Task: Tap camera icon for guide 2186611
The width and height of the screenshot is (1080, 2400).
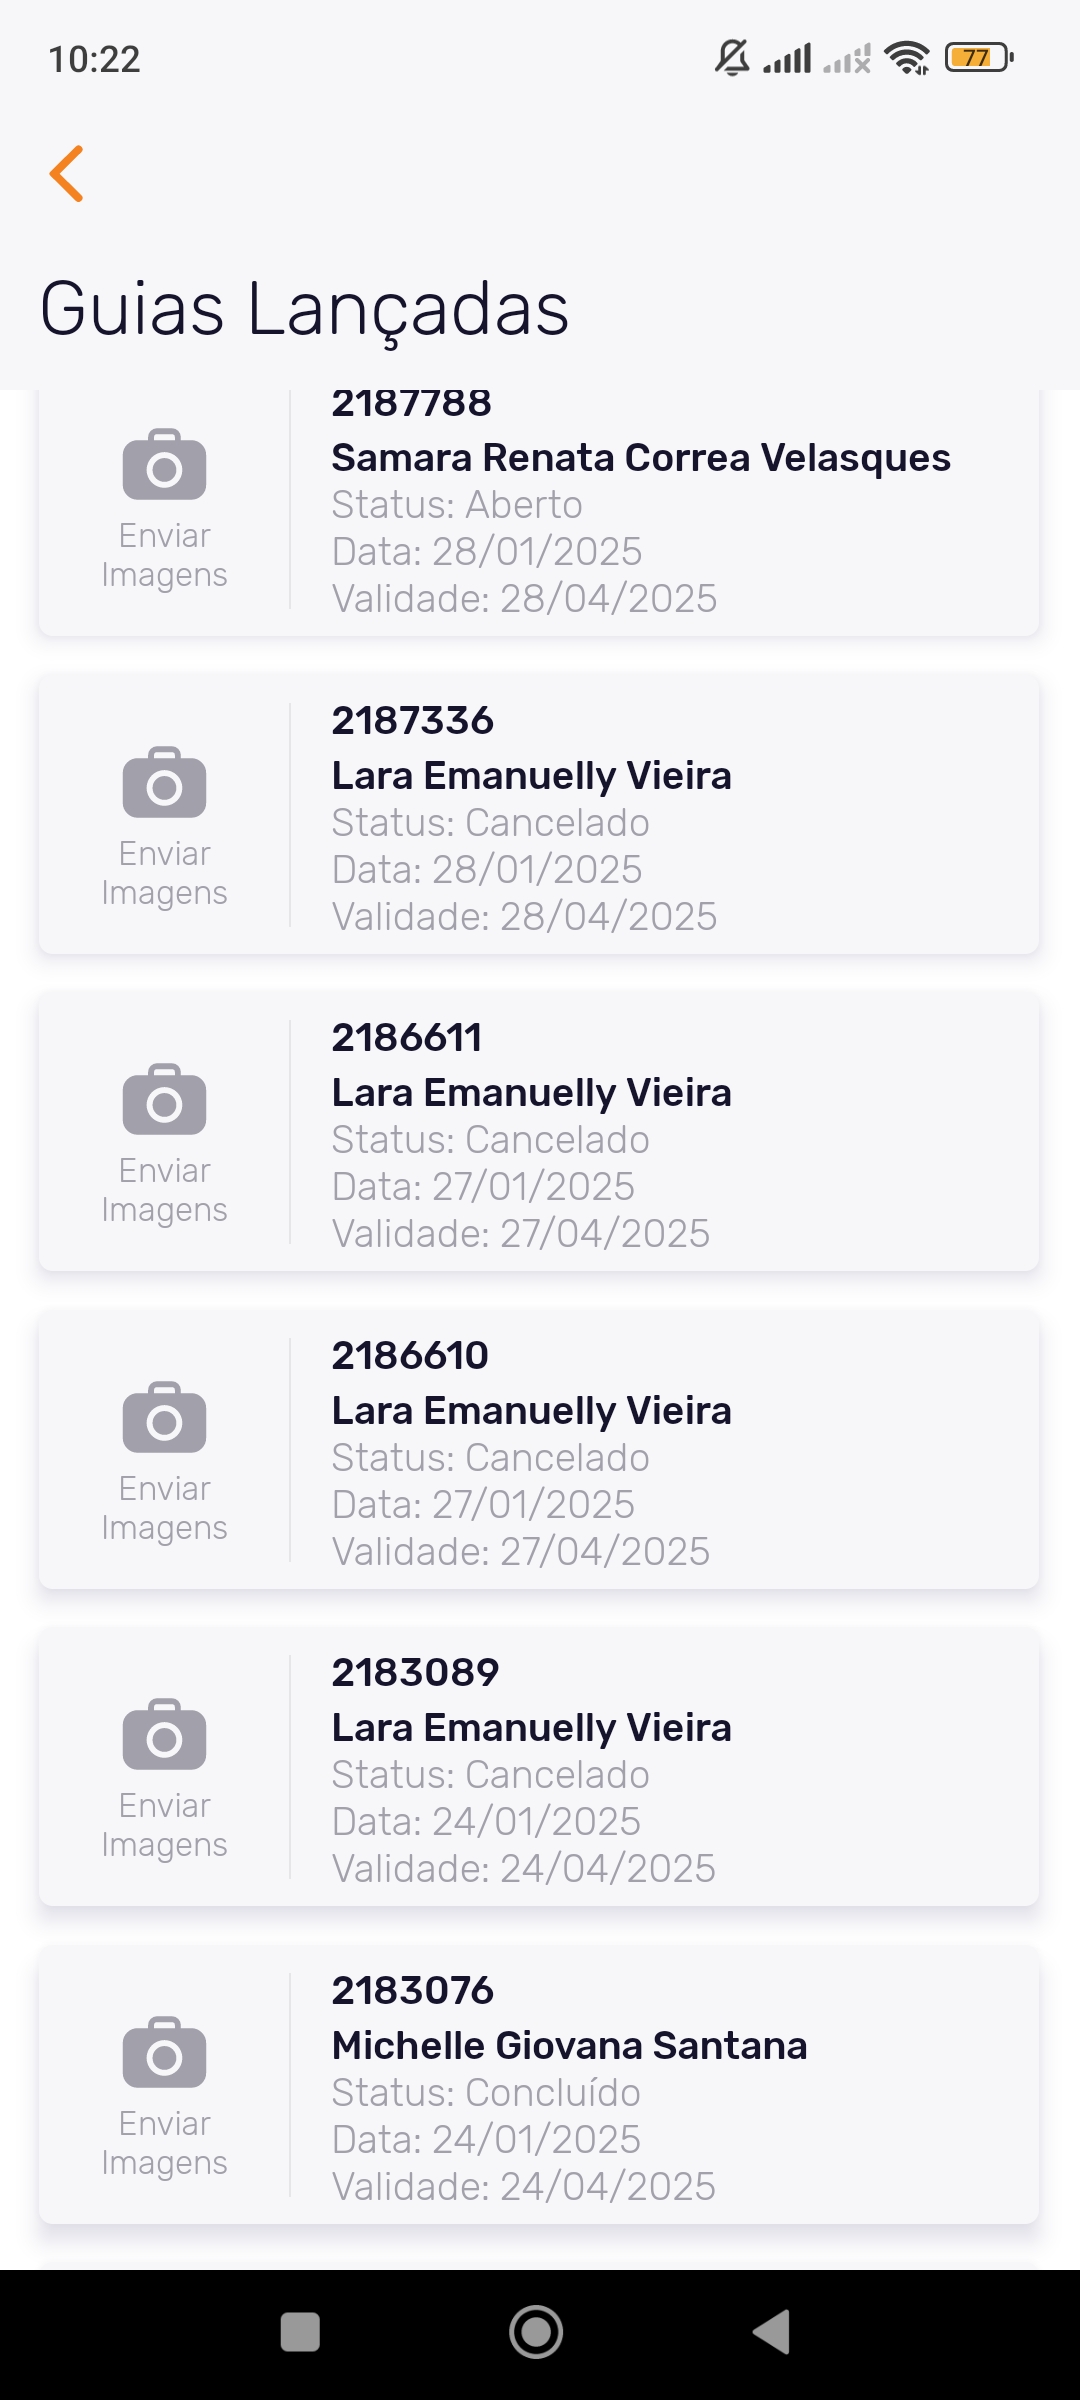Action: click(x=165, y=1100)
